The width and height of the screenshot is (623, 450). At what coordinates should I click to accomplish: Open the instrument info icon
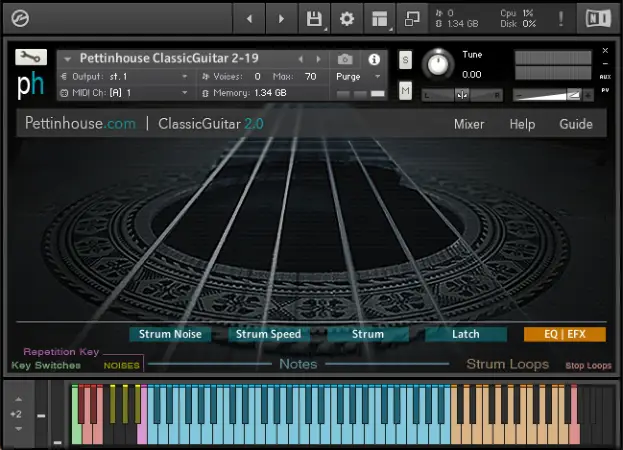(x=374, y=59)
